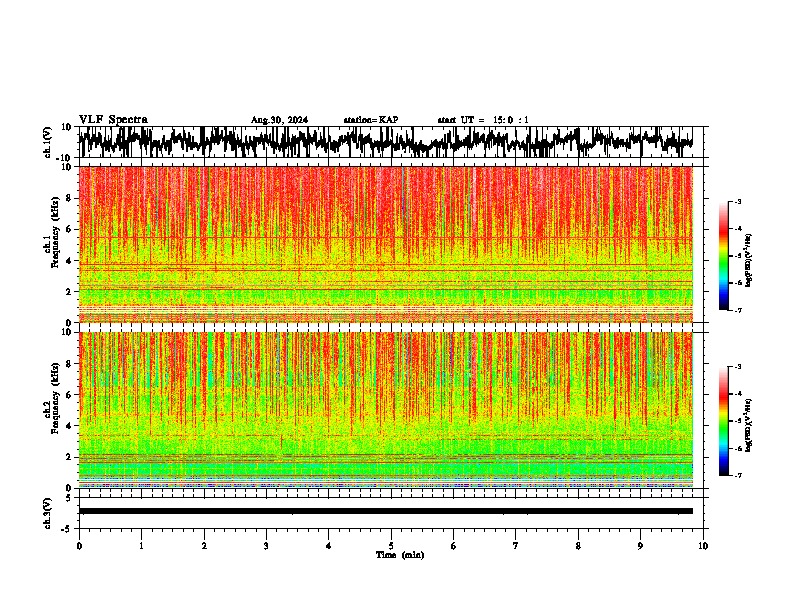Click the ch.1 spectrogram "2" kHz tick label
The width and height of the screenshot is (792, 612).
pyautogui.click(x=69, y=292)
